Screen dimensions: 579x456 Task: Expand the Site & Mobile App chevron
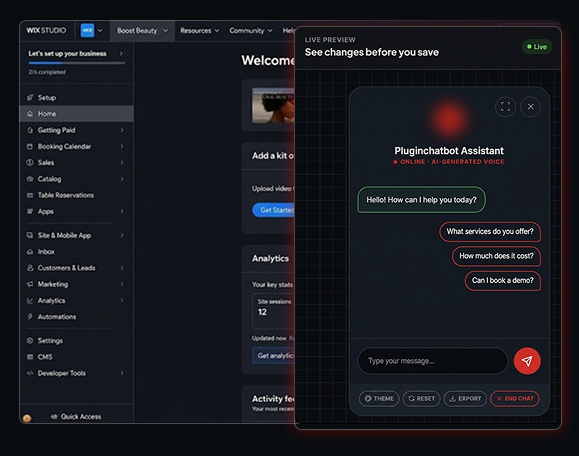click(x=121, y=235)
